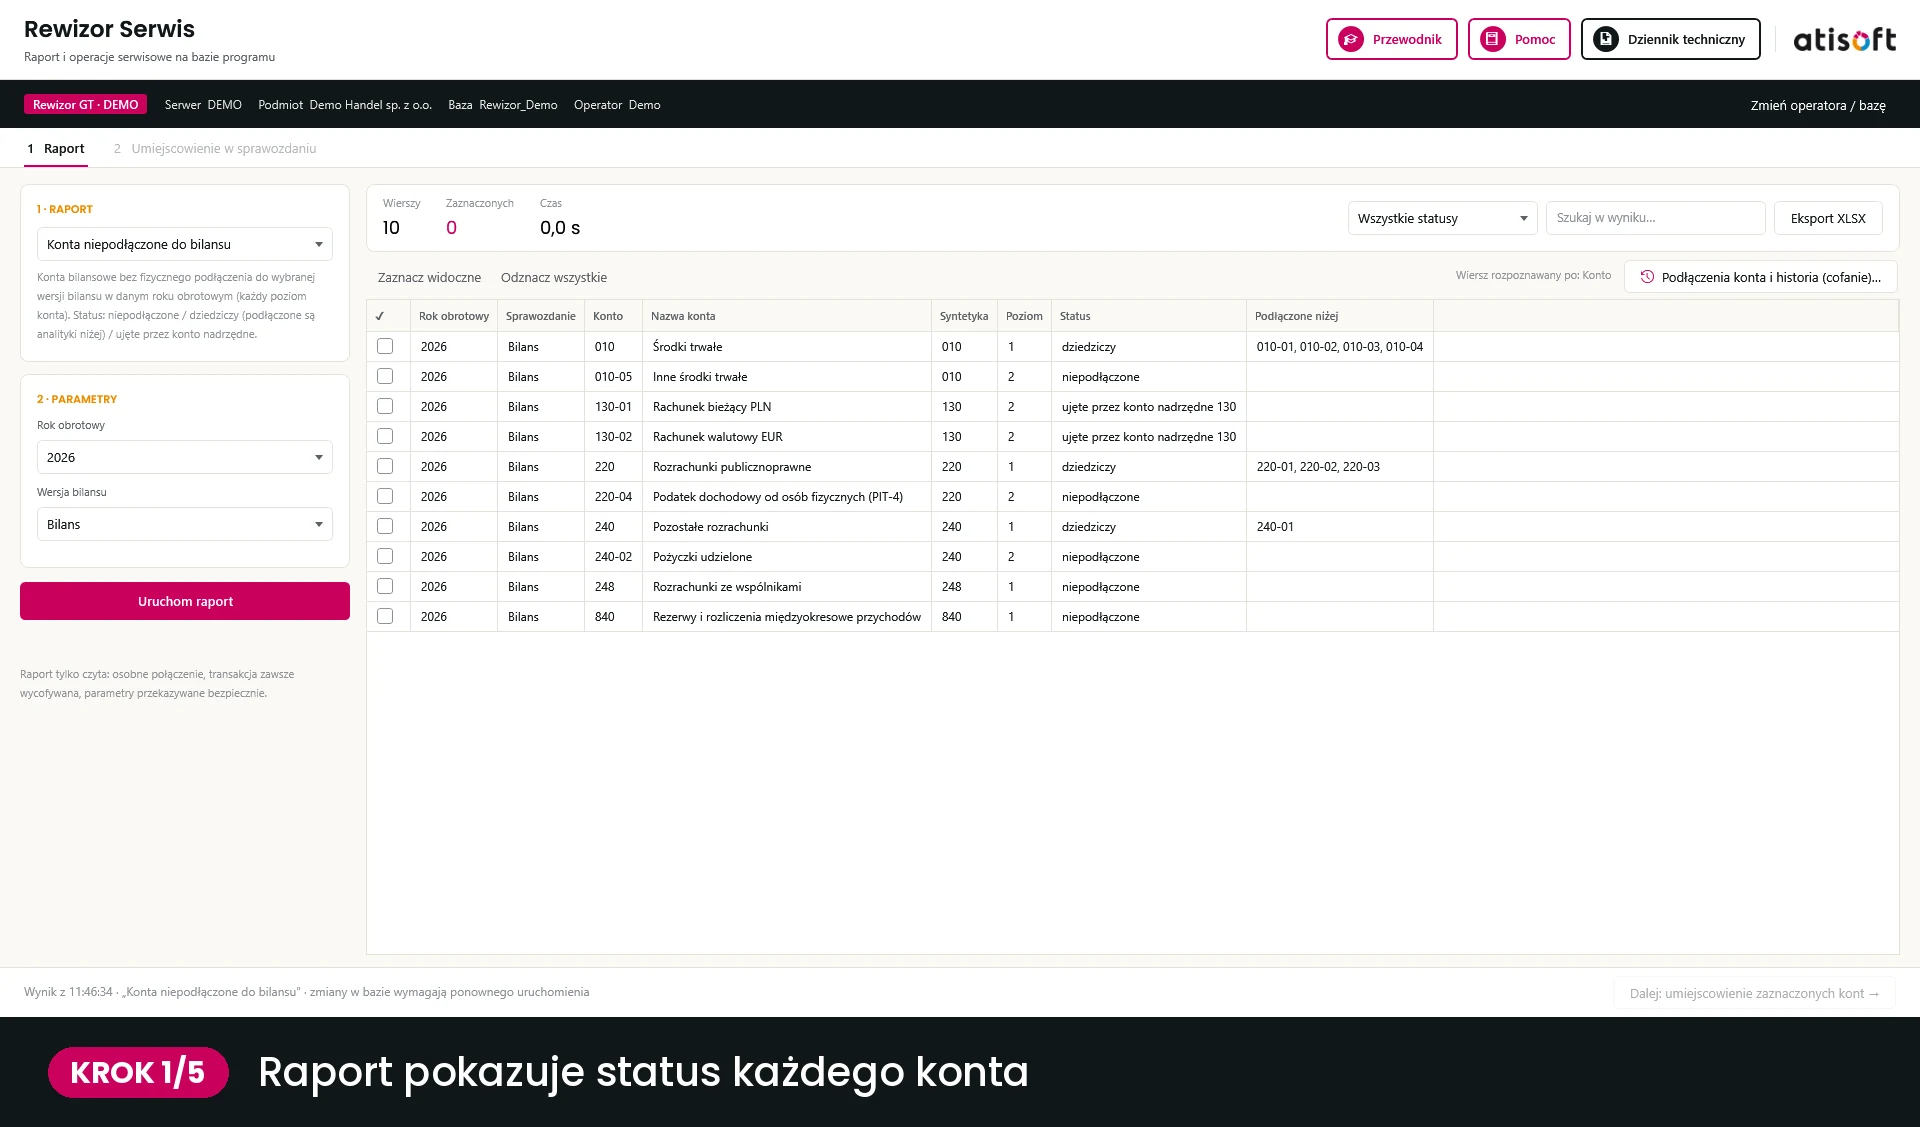Click the history clock icon beside Podłączenia konta
Screen dimensions: 1920x1127
(x=1647, y=277)
